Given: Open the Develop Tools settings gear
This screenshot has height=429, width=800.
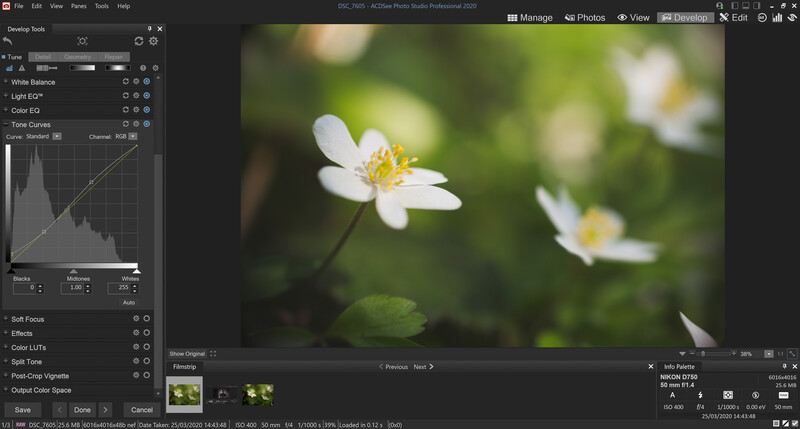Looking at the screenshot, I should (x=154, y=41).
